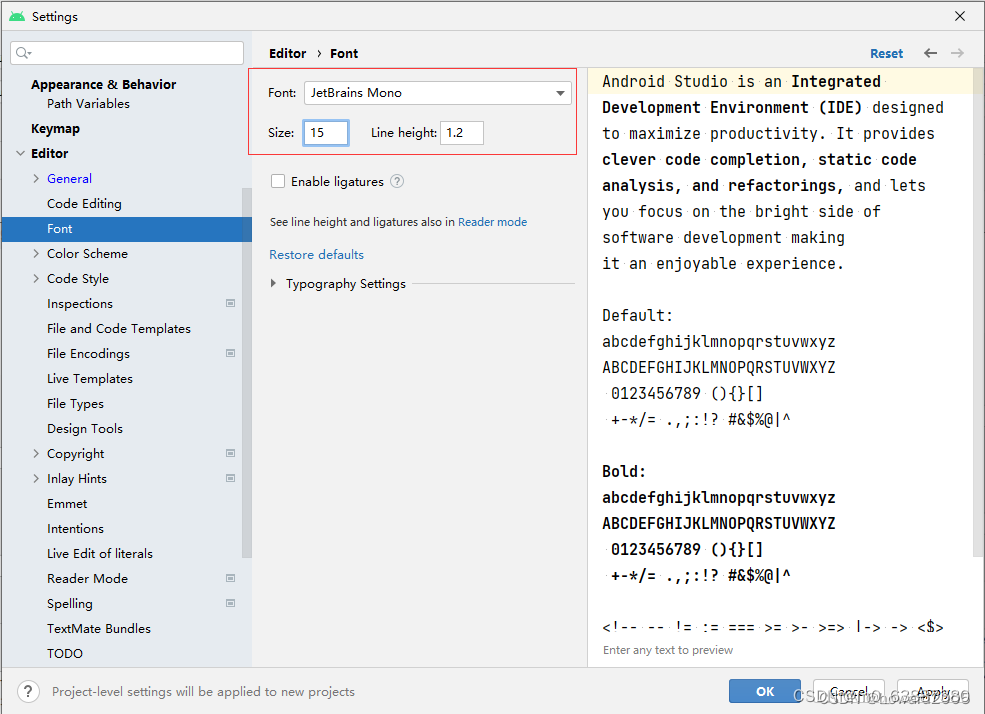
Task: Open Reader Mode settings page
Action: (87, 578)
